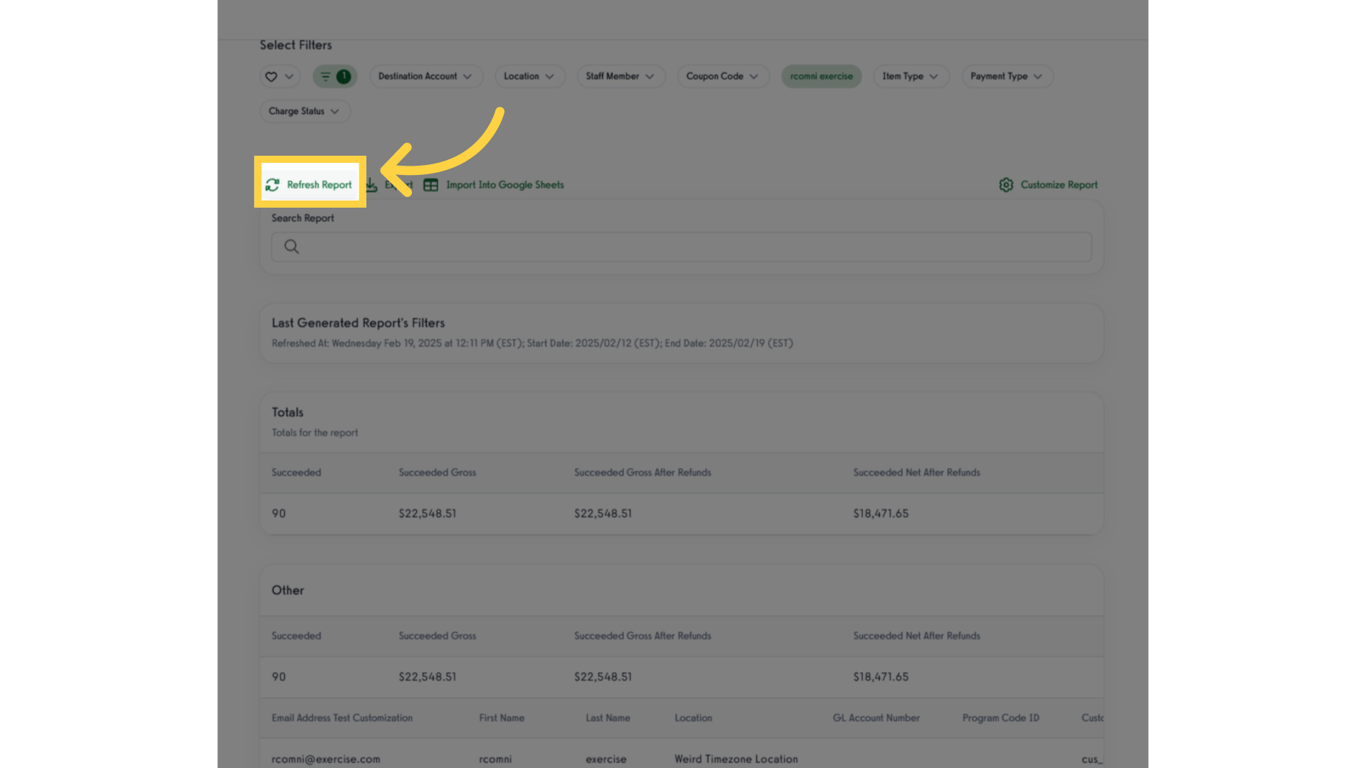Click the First Name column header
The height and width of the screenshot is (768, 1366).
501,718
